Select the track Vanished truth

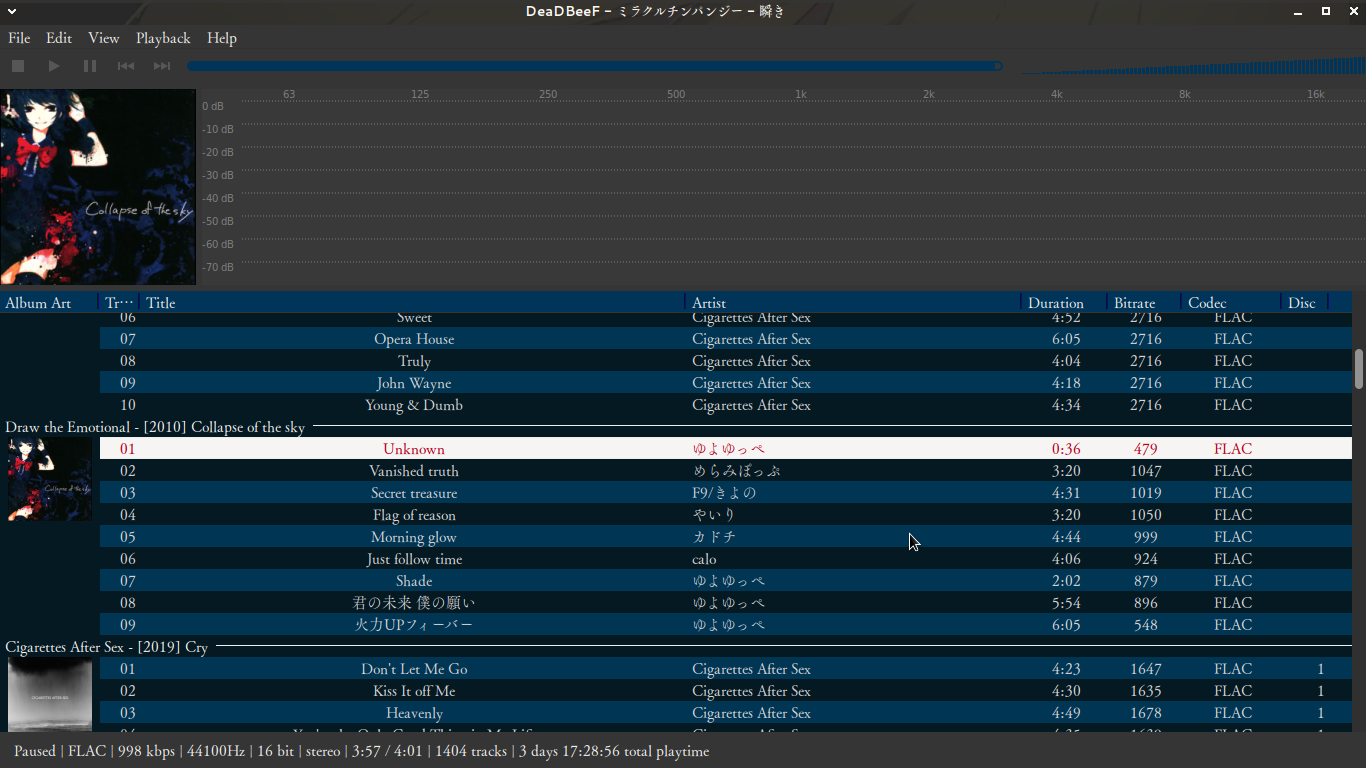pyautogui.click(x=414, y=471)
